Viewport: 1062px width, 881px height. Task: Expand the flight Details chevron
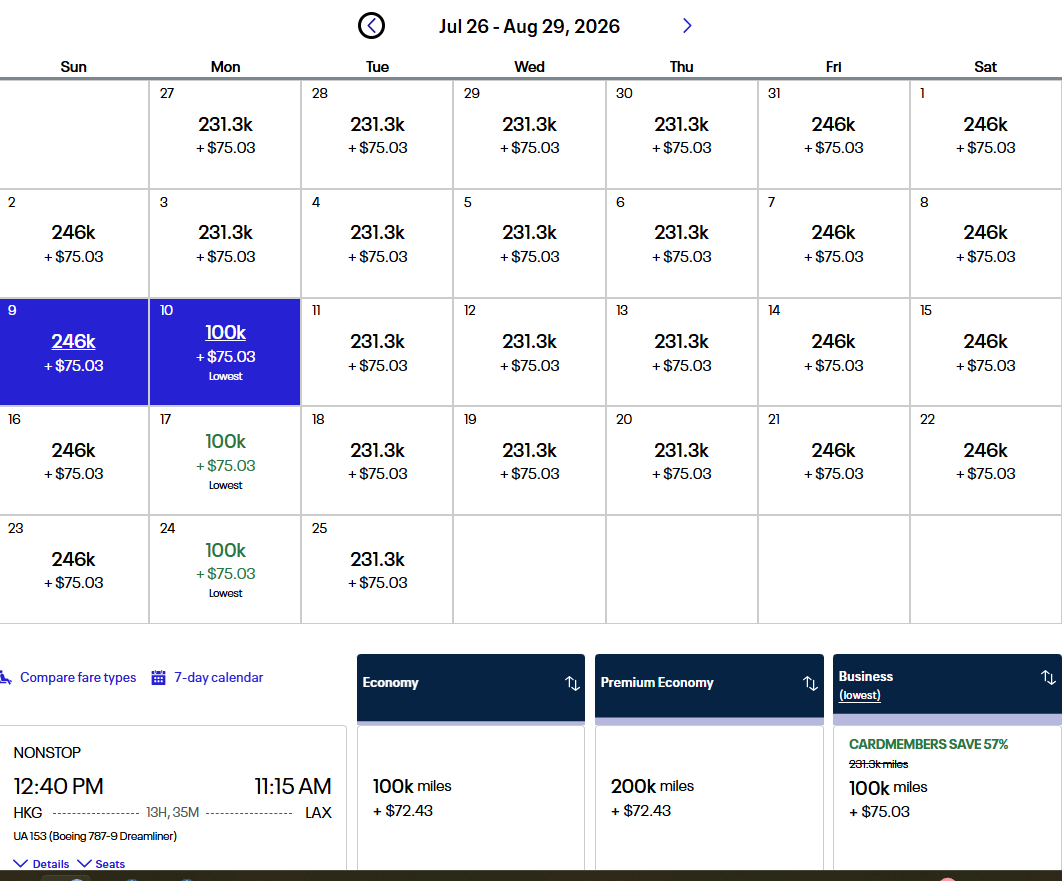click(x=22, y=864)
